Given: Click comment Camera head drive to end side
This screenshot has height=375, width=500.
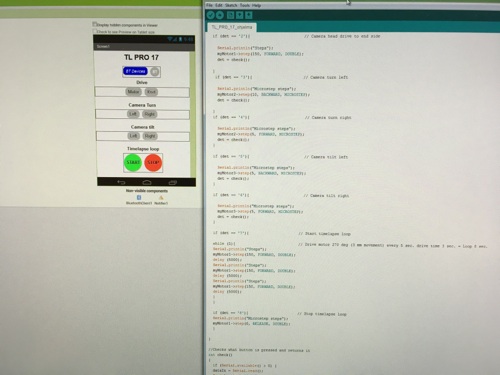Looking at the screenshot, I should tap(342, 36).
